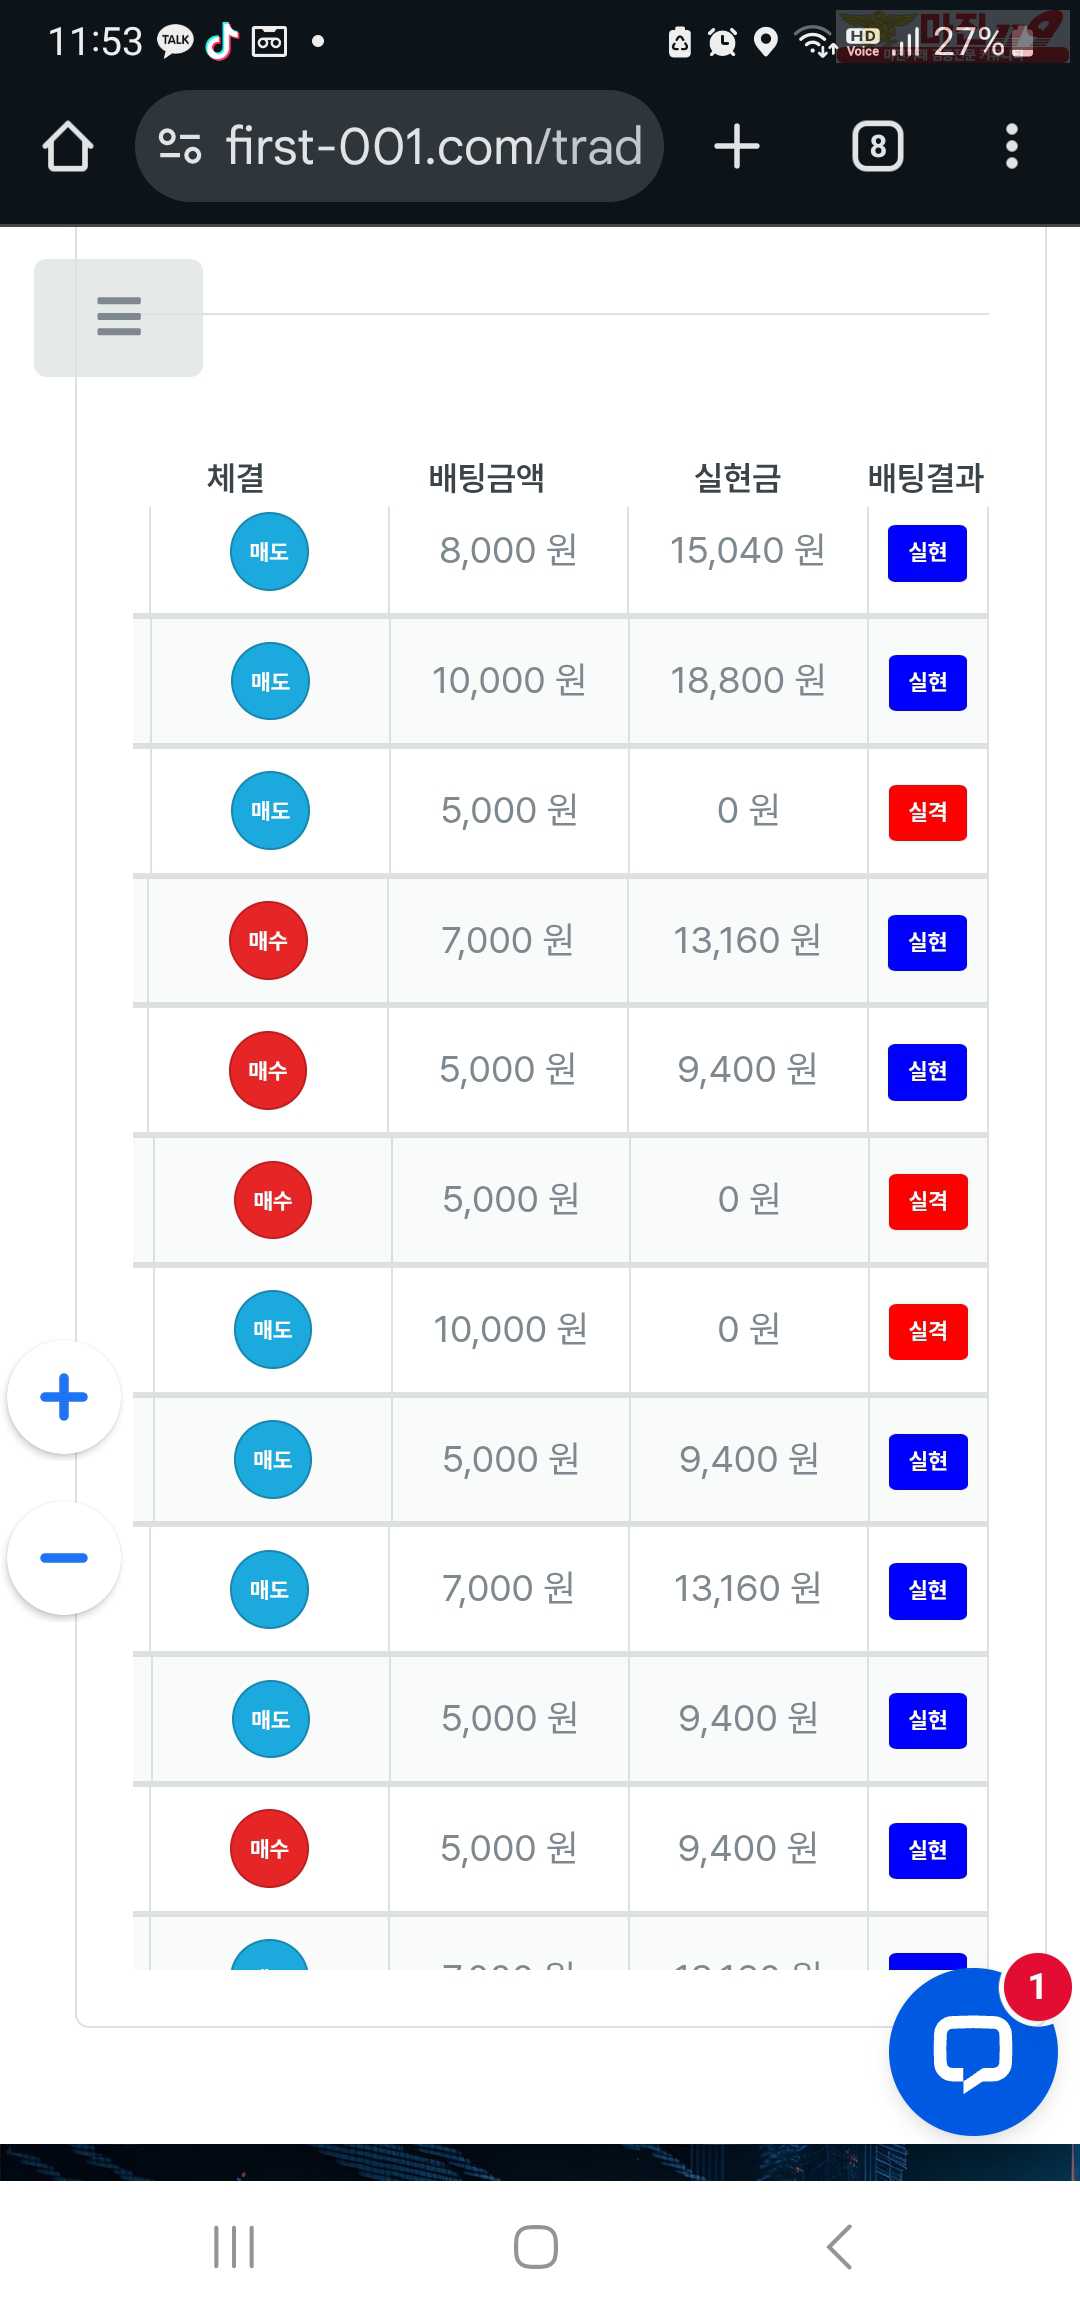Tap the 배팅금액 column header
The height and width of the screenshot is (2316, 1080).
[x=486, y=478]
